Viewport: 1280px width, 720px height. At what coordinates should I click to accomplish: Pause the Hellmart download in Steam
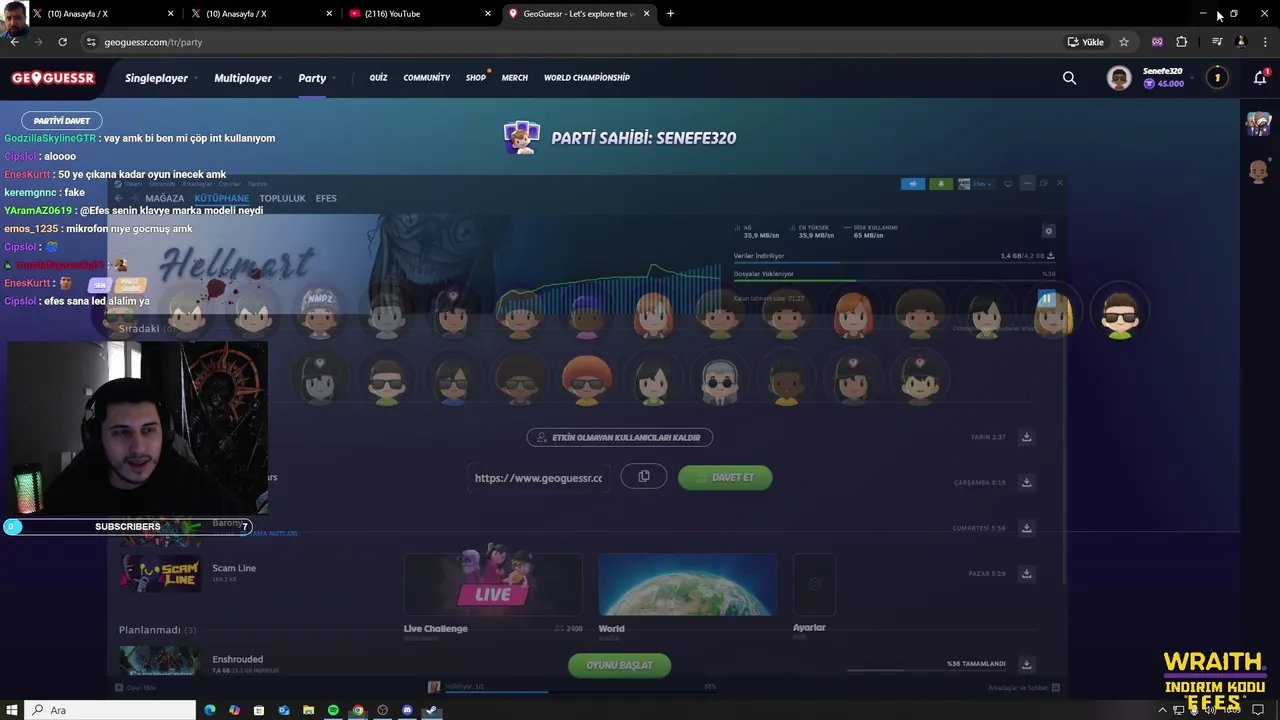tap(1046, 298)
